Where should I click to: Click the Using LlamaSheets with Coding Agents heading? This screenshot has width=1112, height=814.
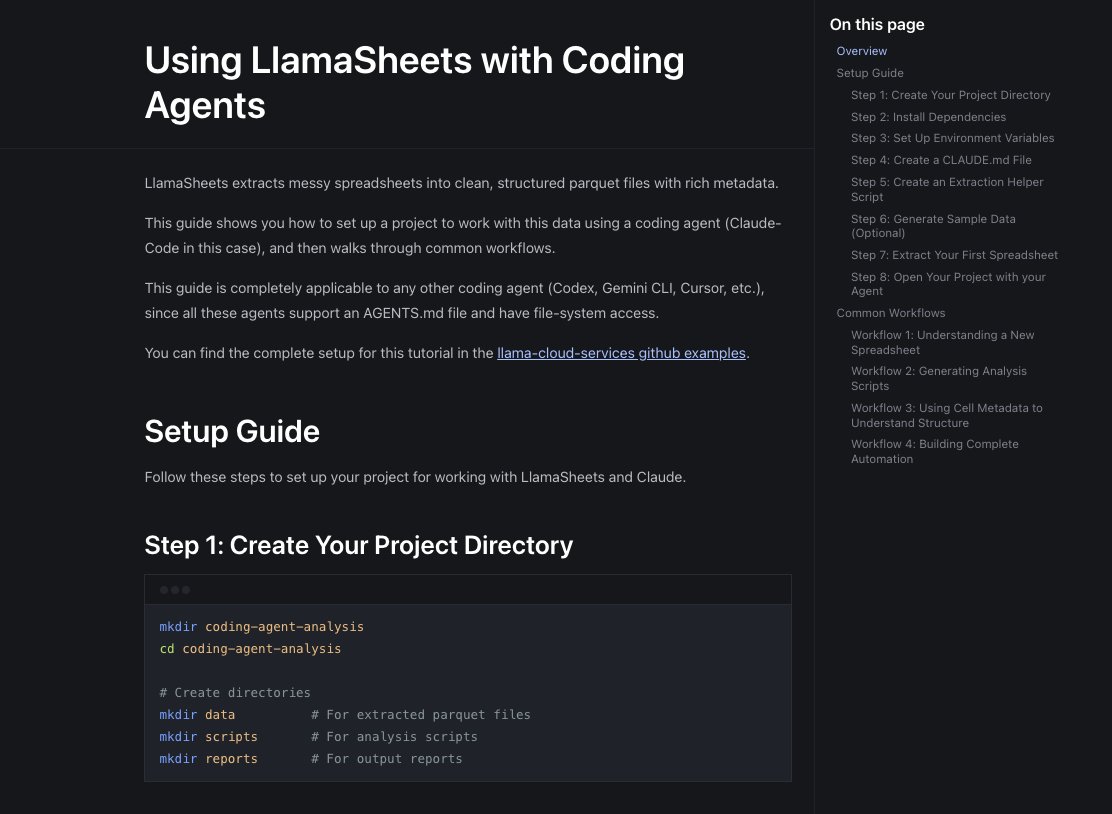[415, 83]
